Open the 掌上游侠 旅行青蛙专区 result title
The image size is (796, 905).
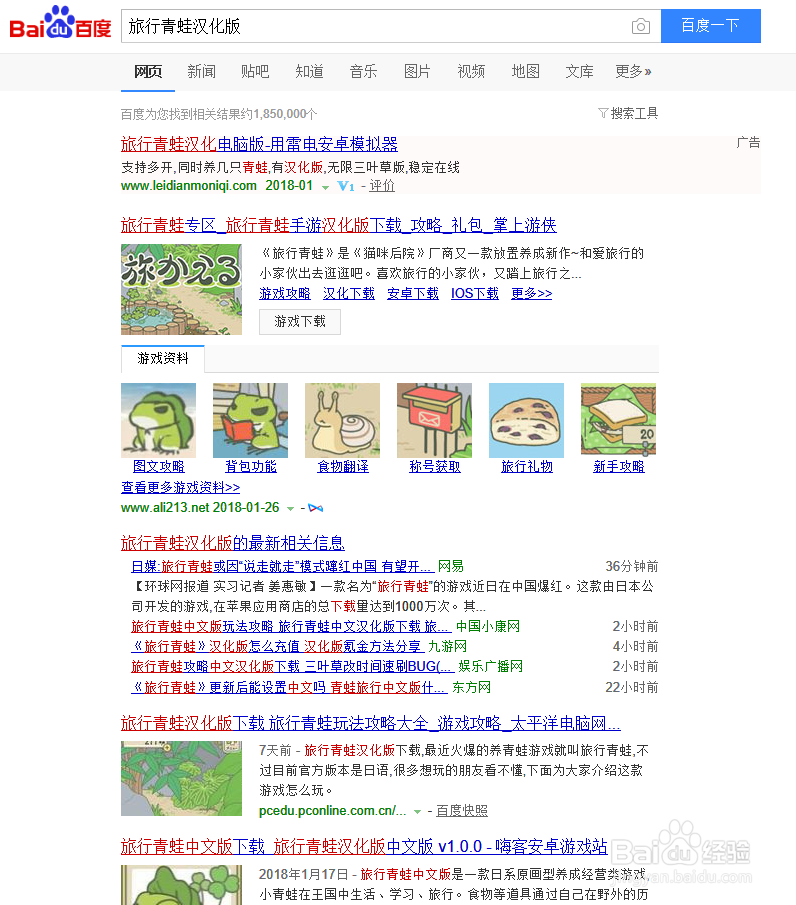[339, 225]
